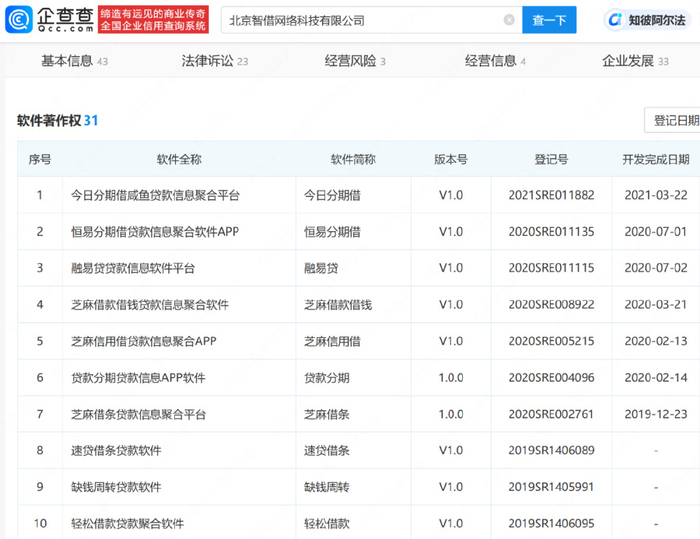Select 速贷借条贷款软件 entry

[x=116, y=451]
